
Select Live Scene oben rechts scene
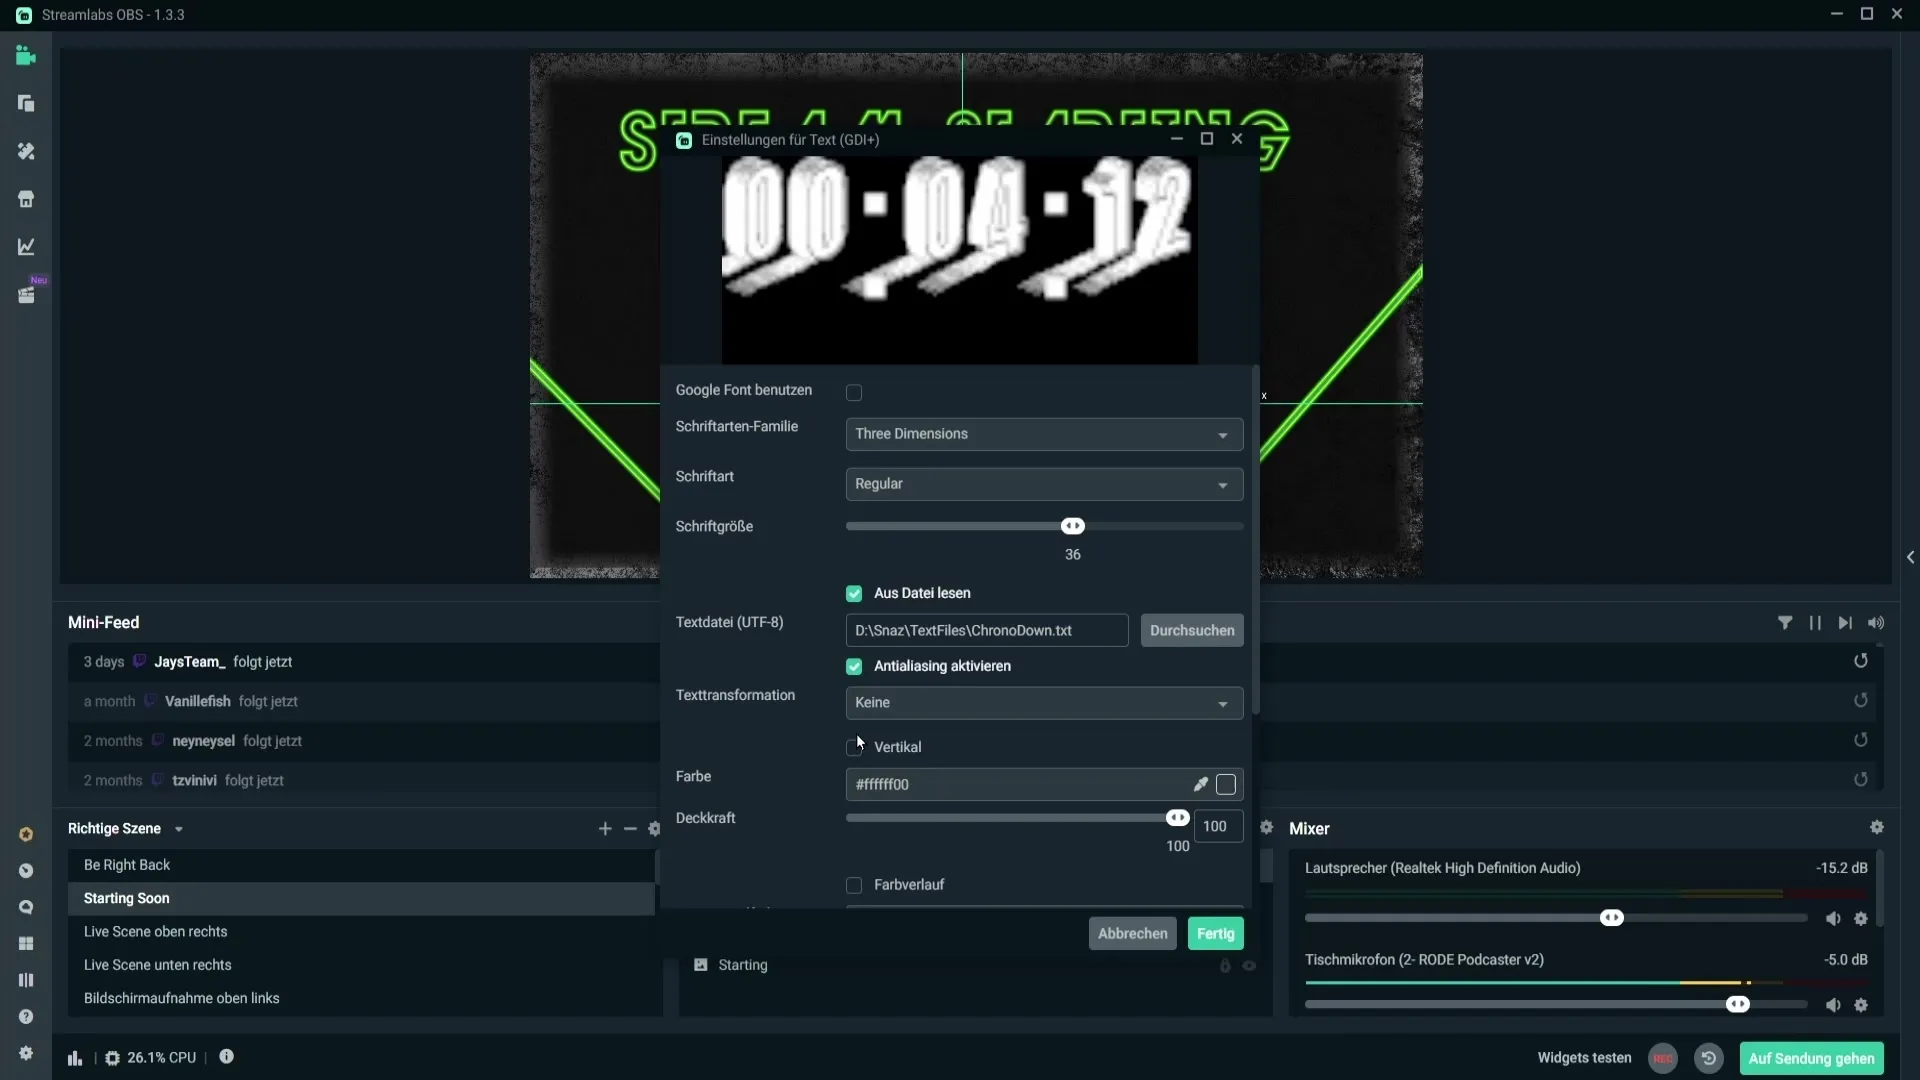361,932
